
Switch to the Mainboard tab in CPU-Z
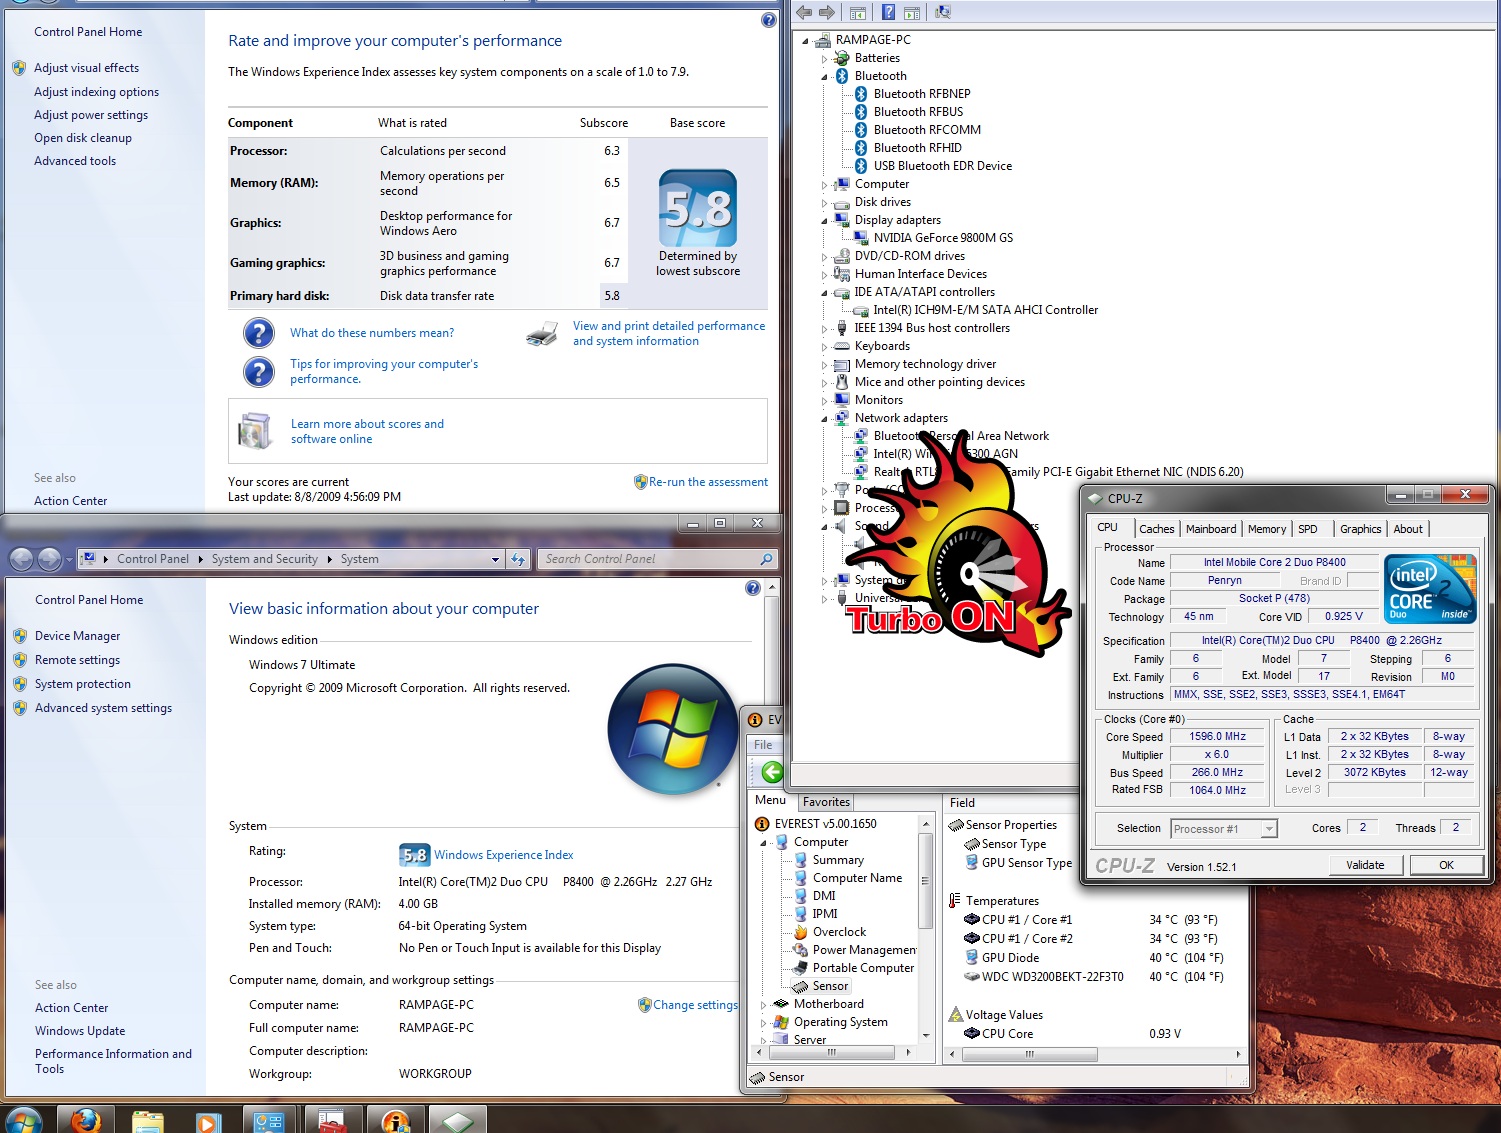pyautogui.click(x=1211, y=529)
